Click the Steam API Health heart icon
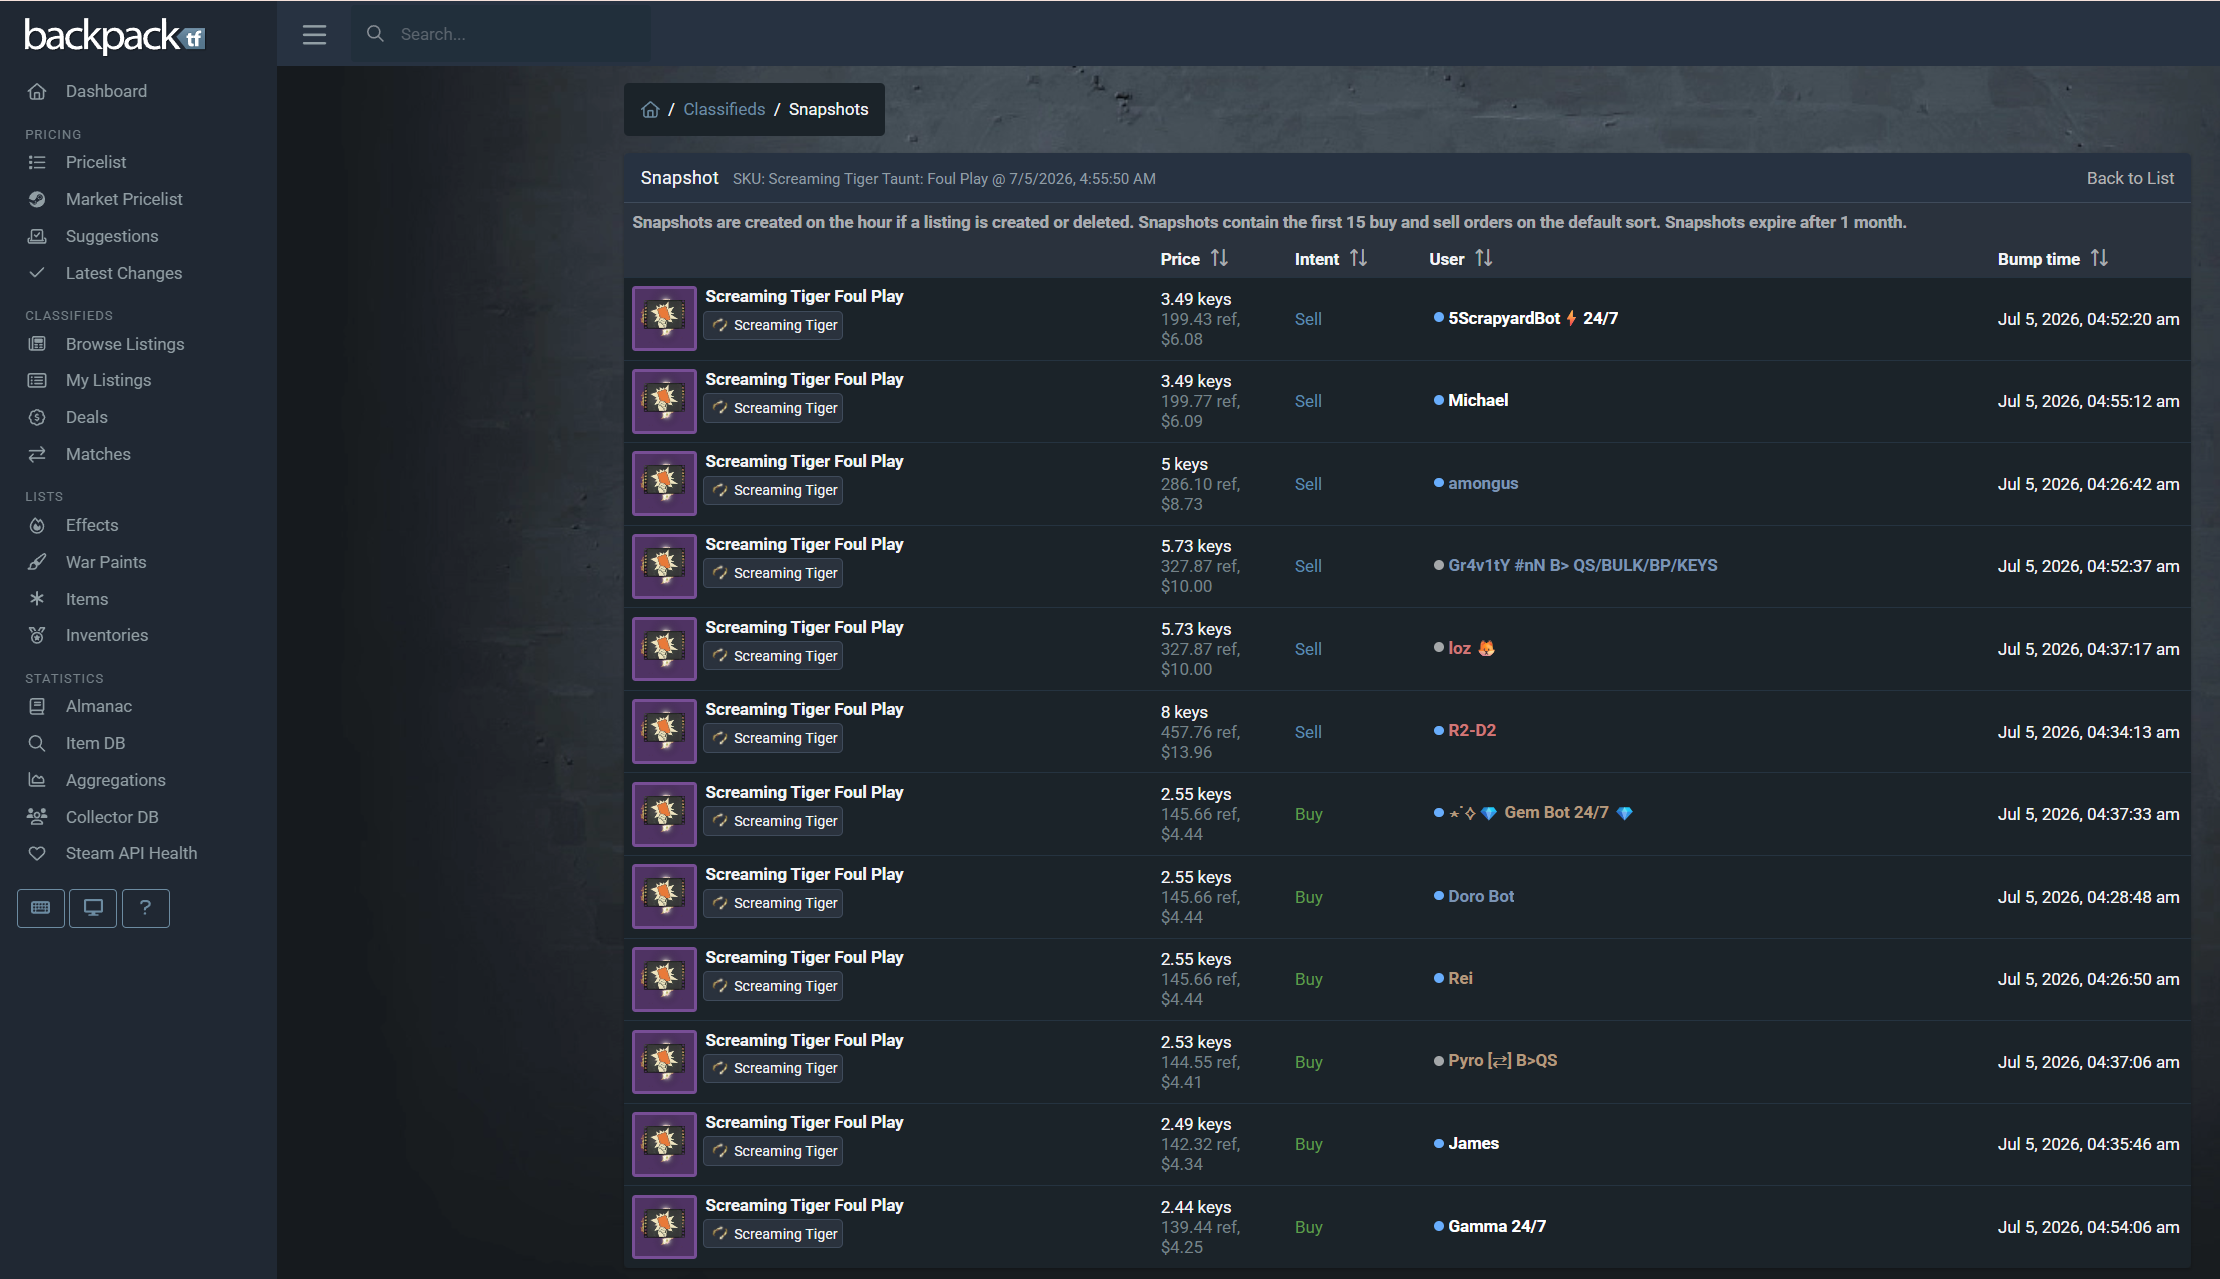The width and height of the screenshot is (2220, 1279). [37, 854]
